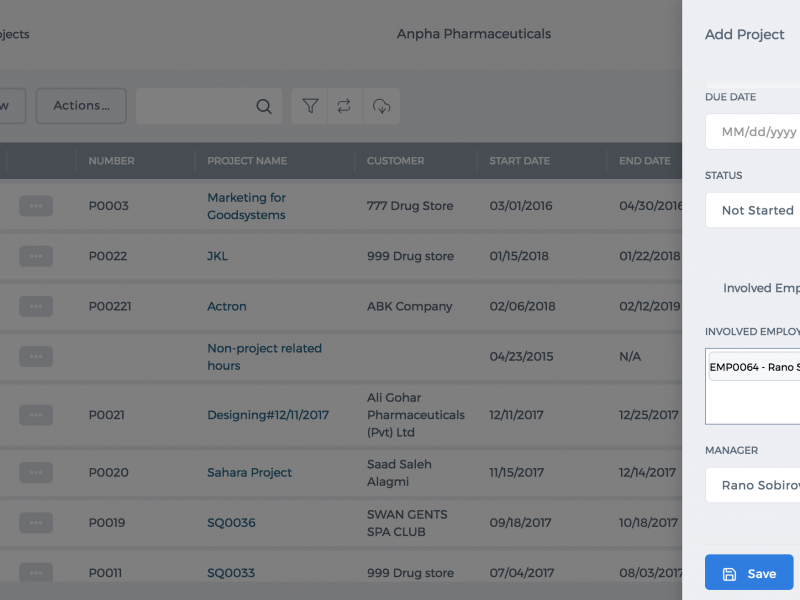Screen dimensions: 800x600
Task: Open row menu for P00221
Action: pos(36,306)
